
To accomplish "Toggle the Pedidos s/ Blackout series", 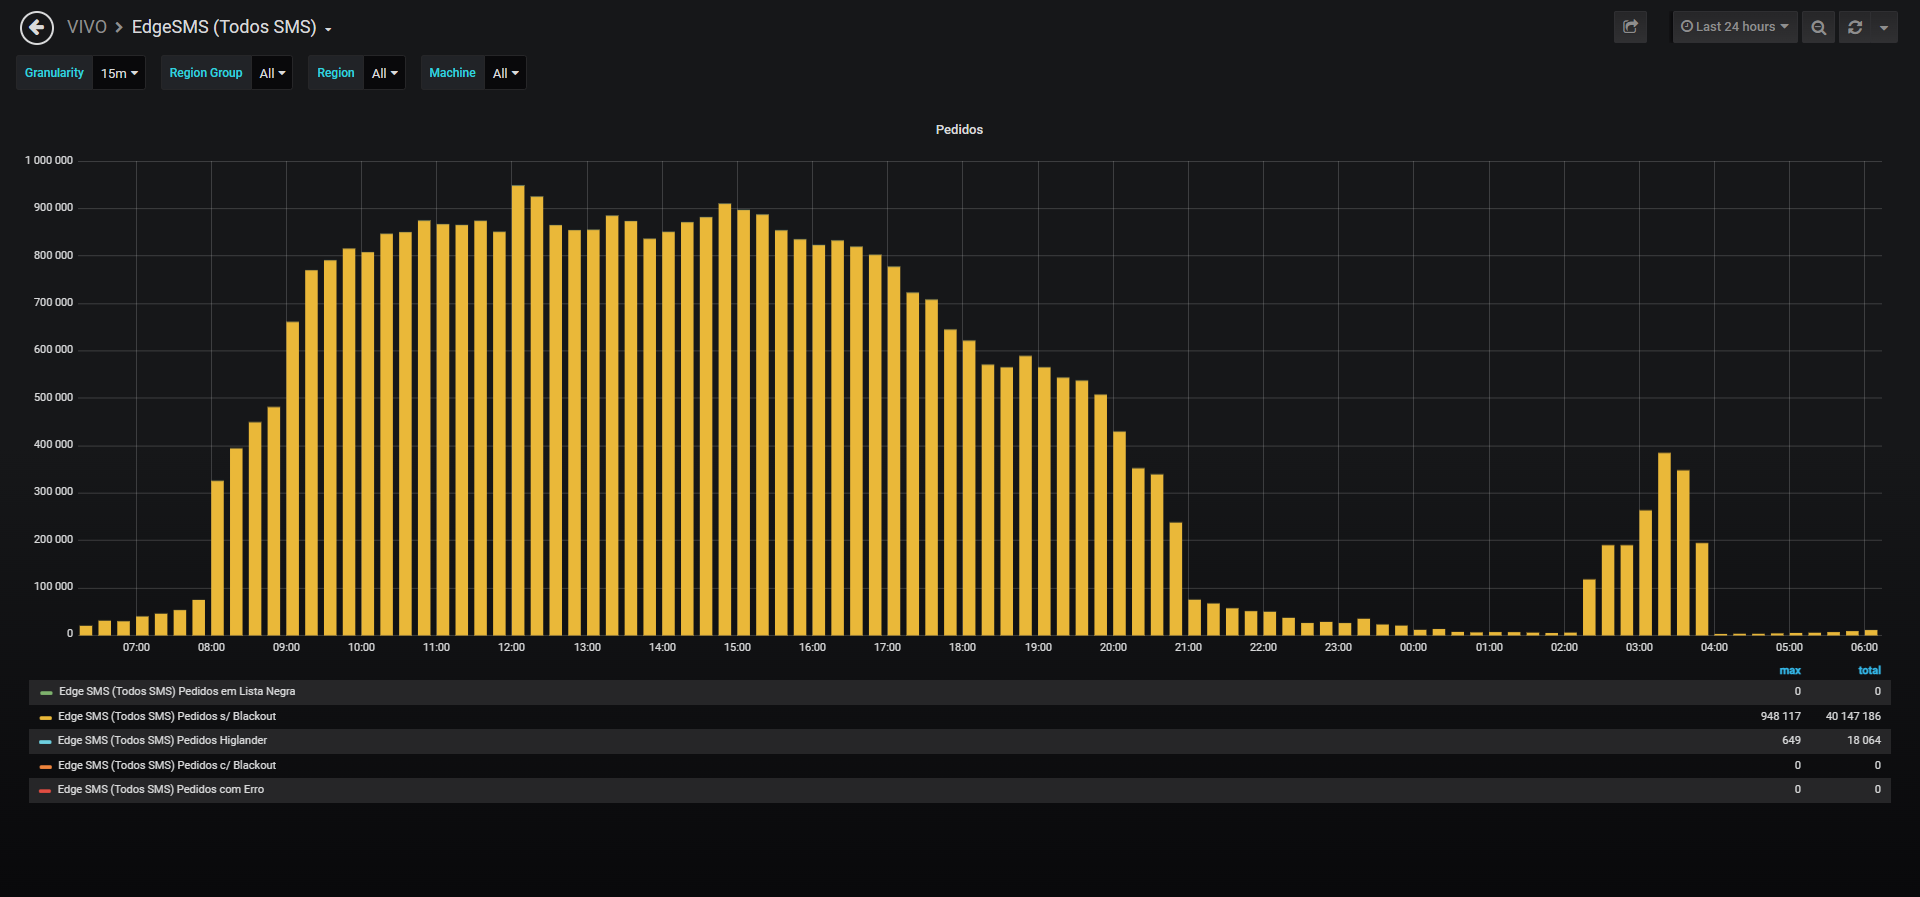I will point(166,716).
